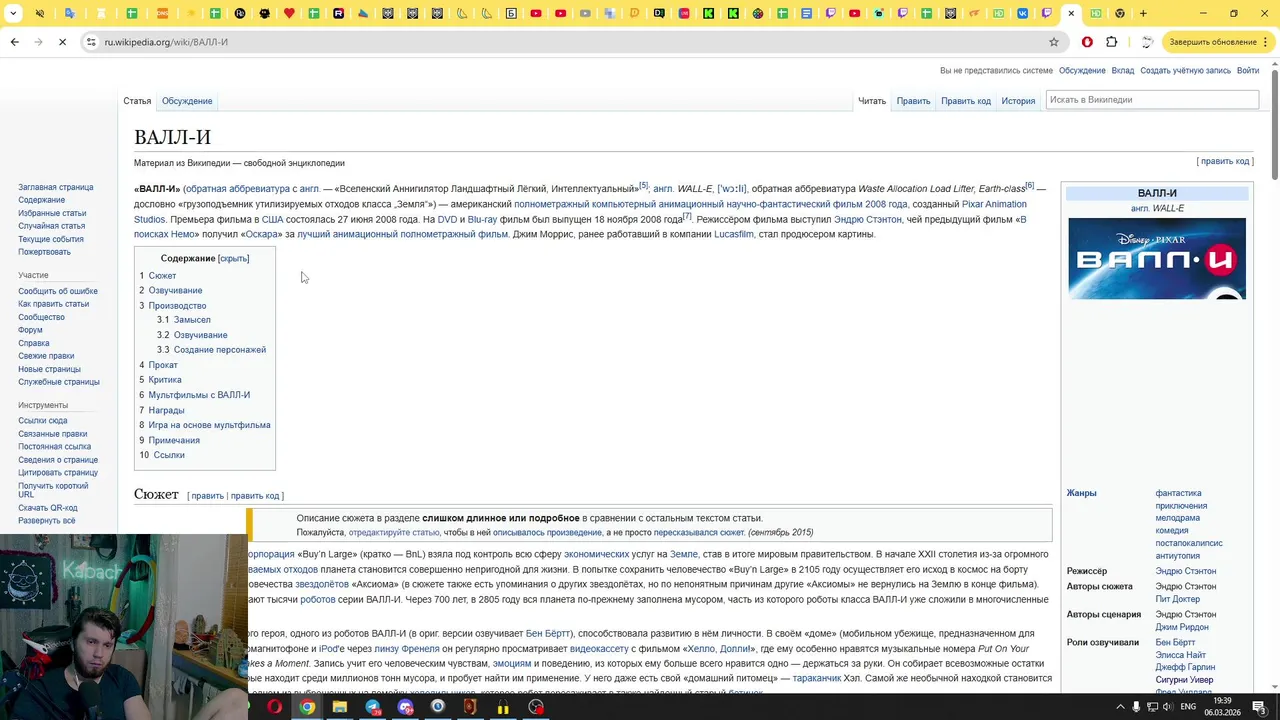Go to Примечания in contents

click(174, 441)
